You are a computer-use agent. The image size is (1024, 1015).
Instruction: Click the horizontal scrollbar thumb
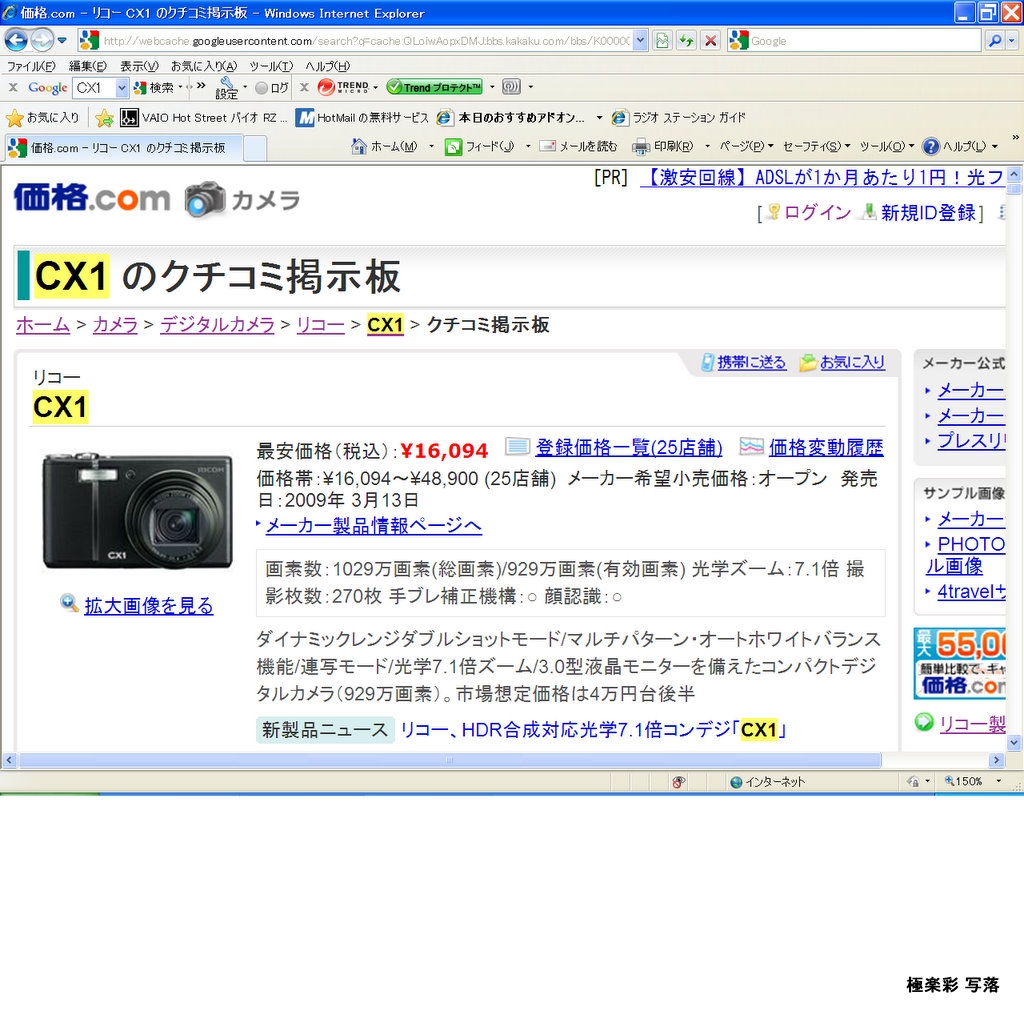[450, 760]
